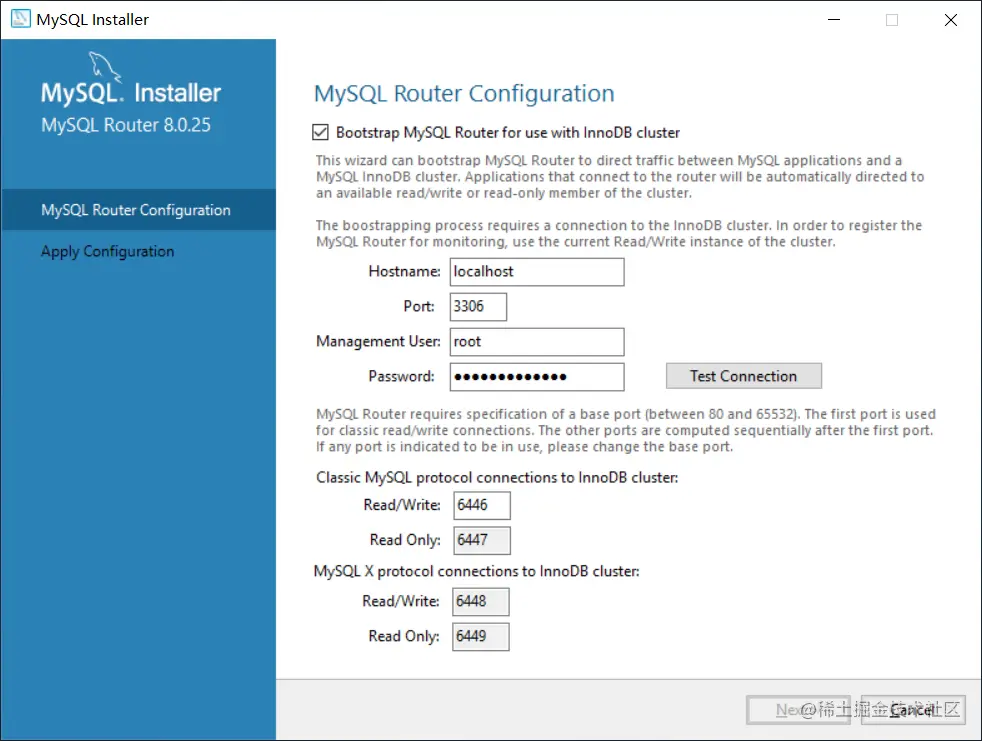The width and height of the screenshot is (982, 741).
Task: Click X protocol Read Only port field 6449
Action: [480, 637]
